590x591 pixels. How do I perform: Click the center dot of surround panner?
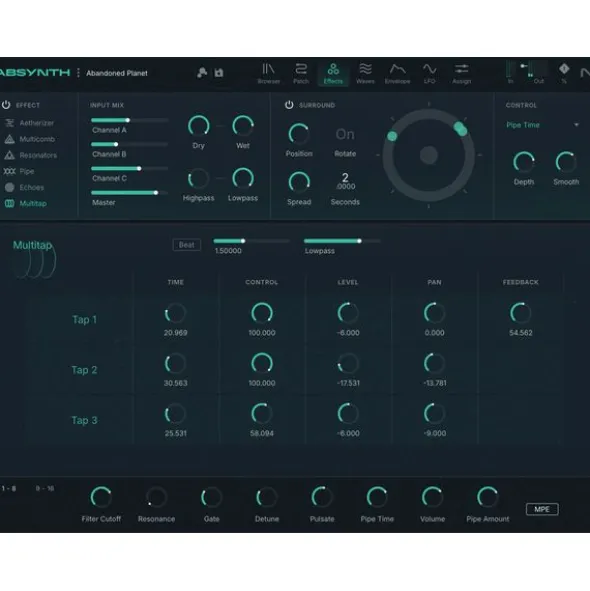[429, 155]
